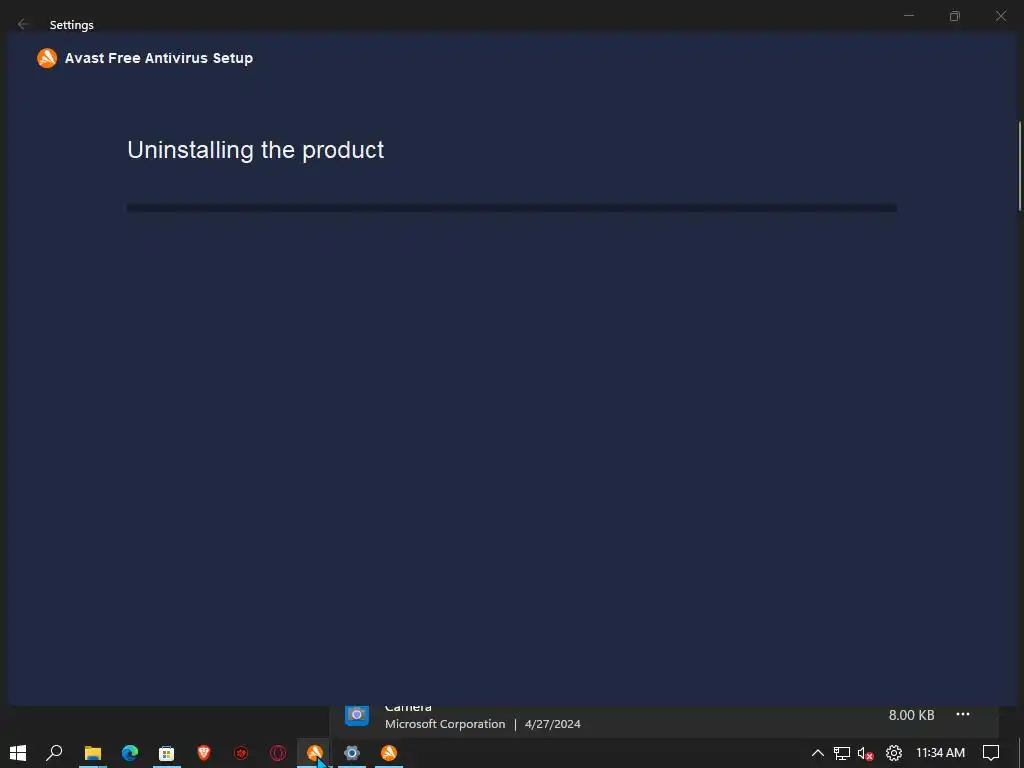The height and width of the screenshot is (768, 1024).
Task: Open the red hexagon app on the taskbar
Action: coord(241,753)
